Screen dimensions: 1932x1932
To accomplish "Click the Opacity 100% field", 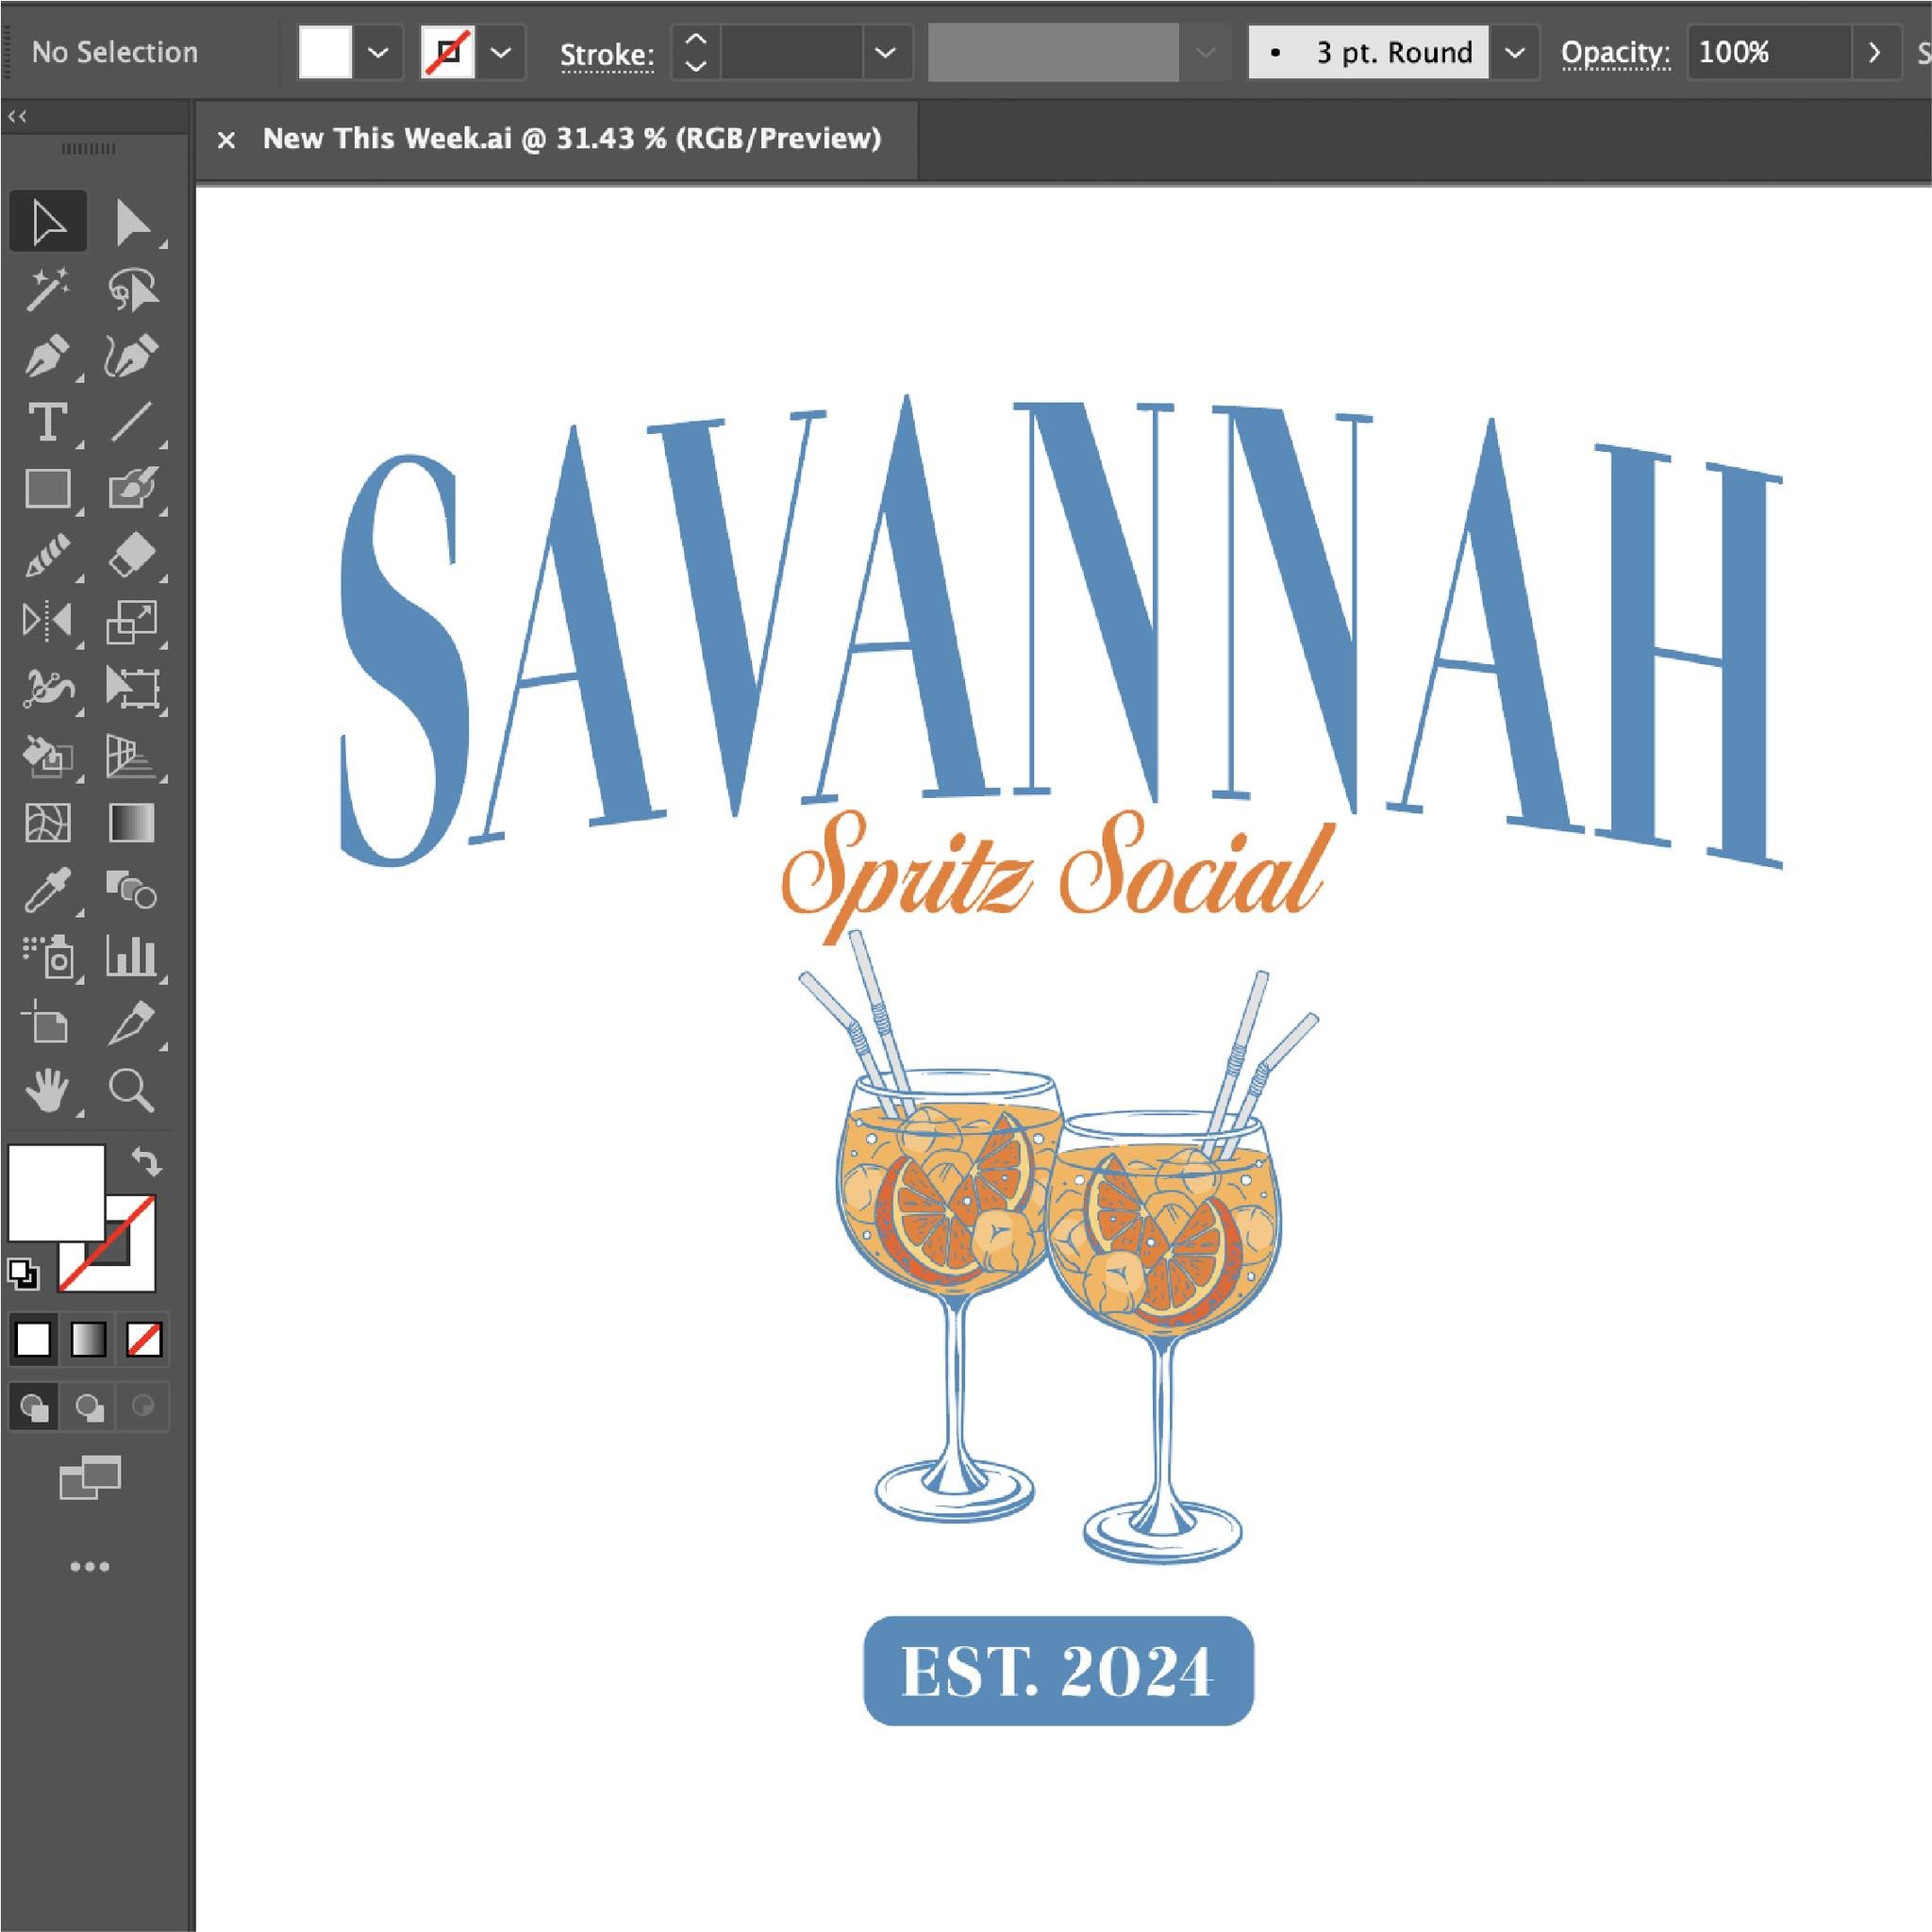I will click(1768, 52).
